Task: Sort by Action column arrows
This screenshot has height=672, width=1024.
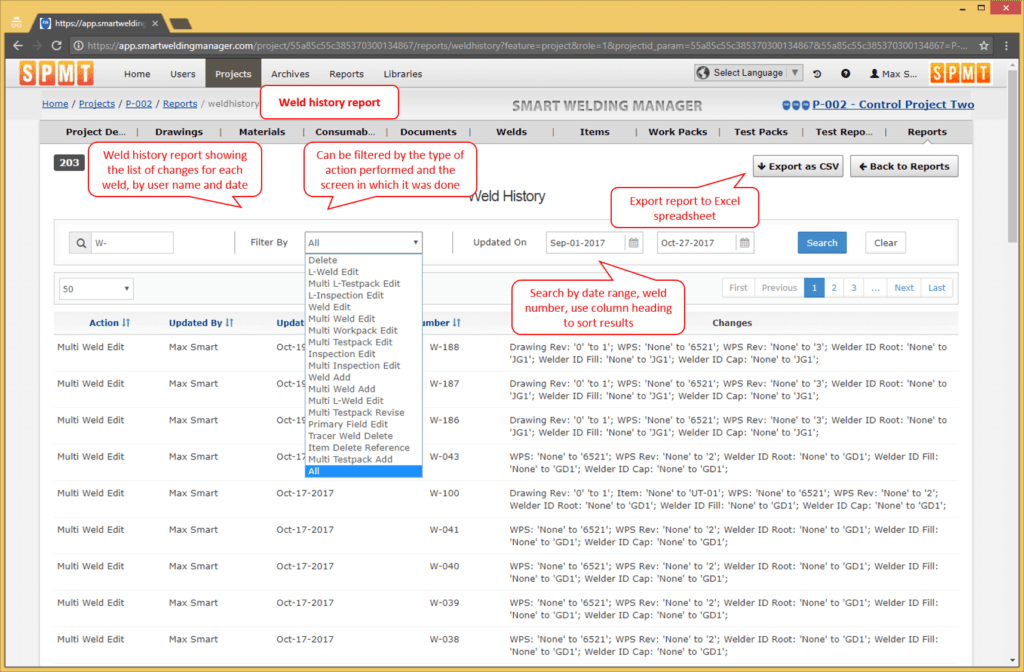Action: [126, 323]
